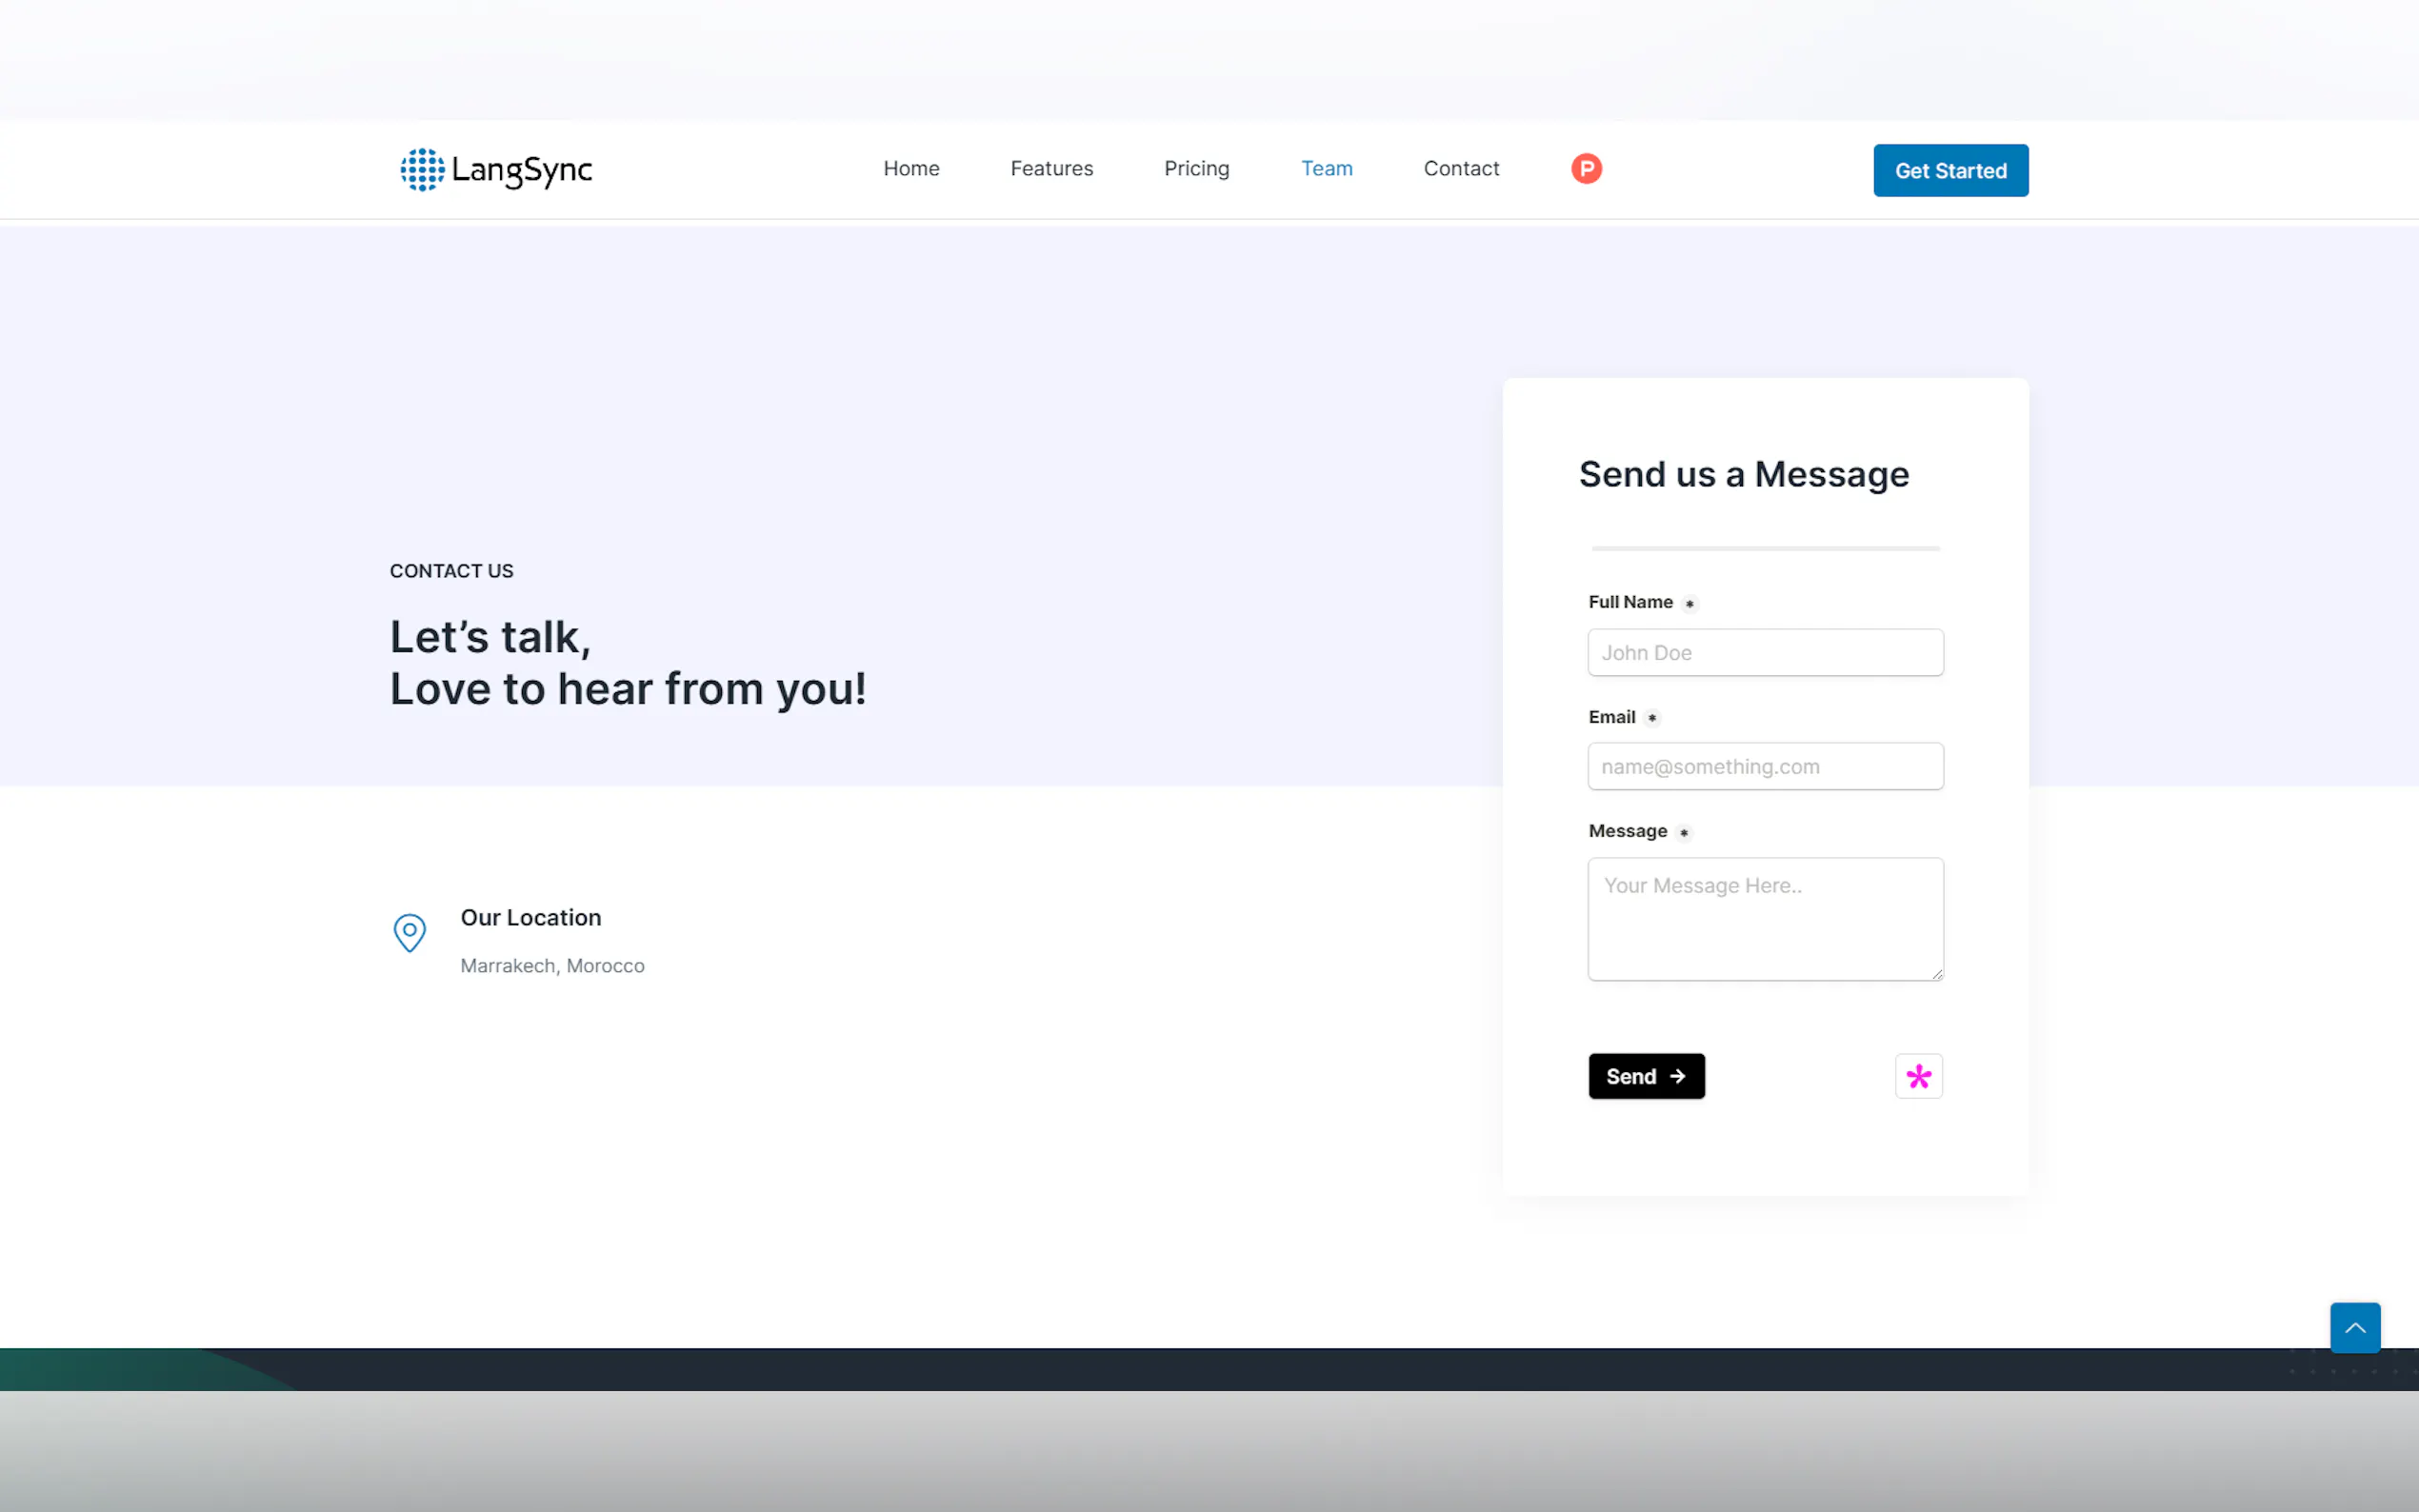Click the LangSync globe logo
The image size is (2419, 1512).
[x=422, y=169]
